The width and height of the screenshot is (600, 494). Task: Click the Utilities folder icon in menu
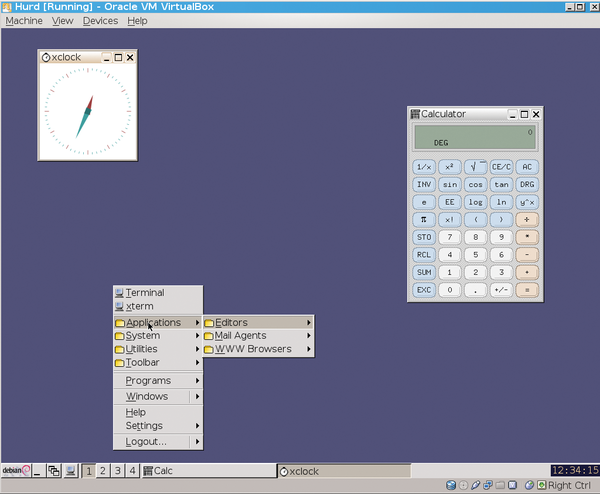(120, 349)
